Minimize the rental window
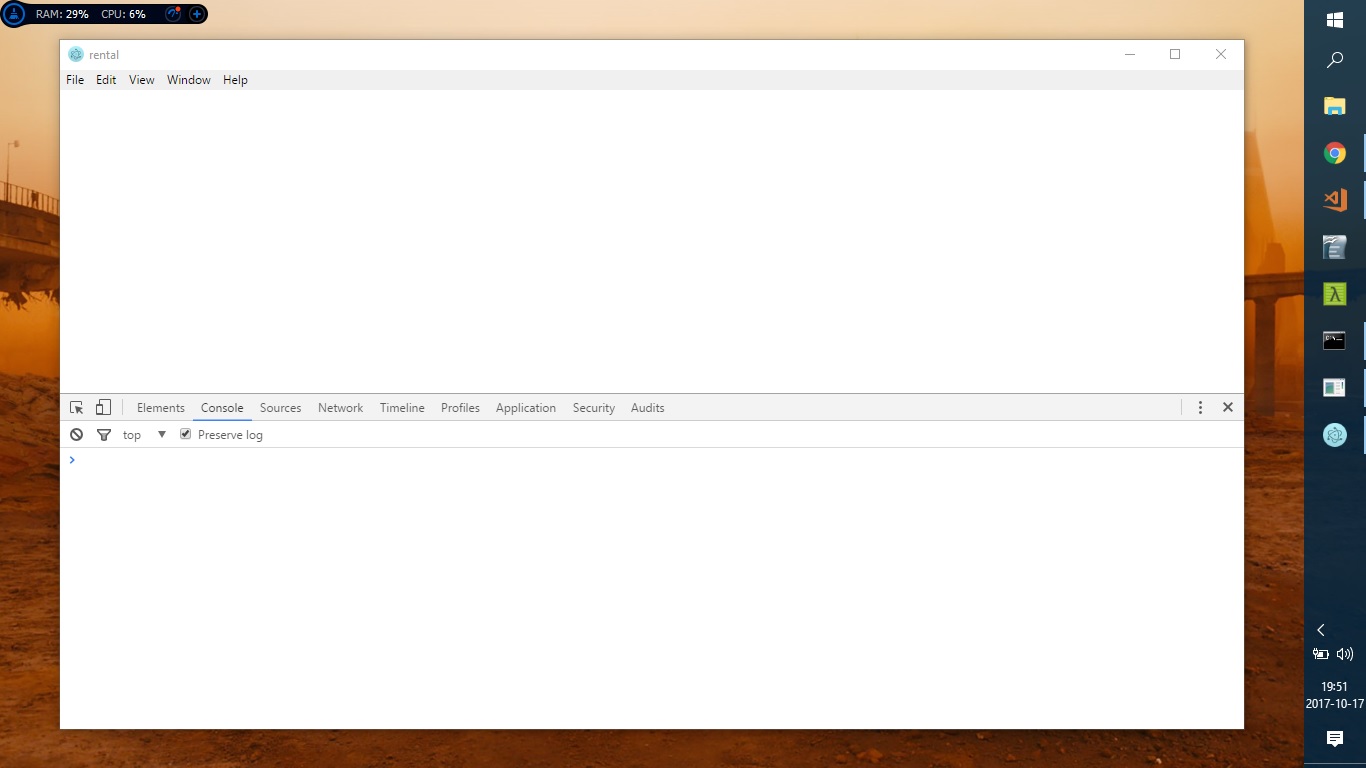 tap(1130, 54)
